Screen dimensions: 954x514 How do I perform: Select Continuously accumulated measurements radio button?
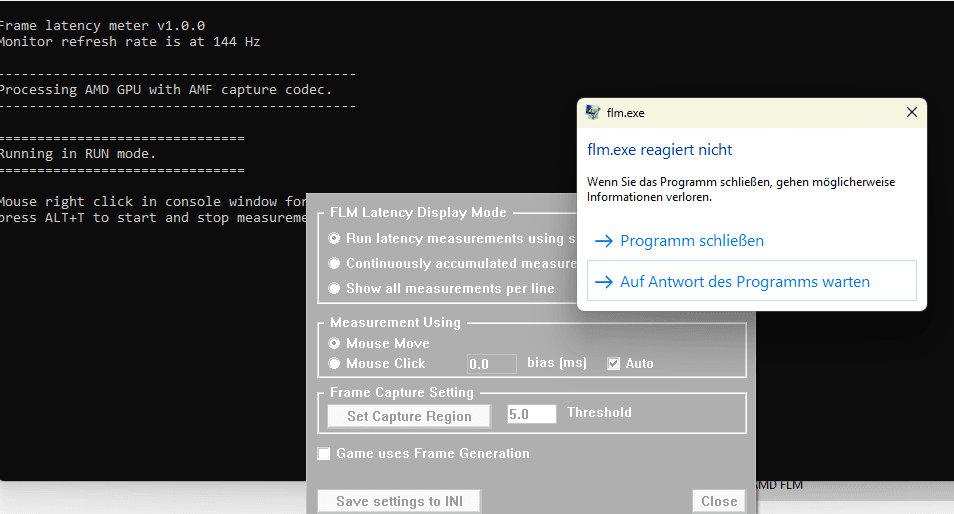pyautogui.click(x=334, y=263)
